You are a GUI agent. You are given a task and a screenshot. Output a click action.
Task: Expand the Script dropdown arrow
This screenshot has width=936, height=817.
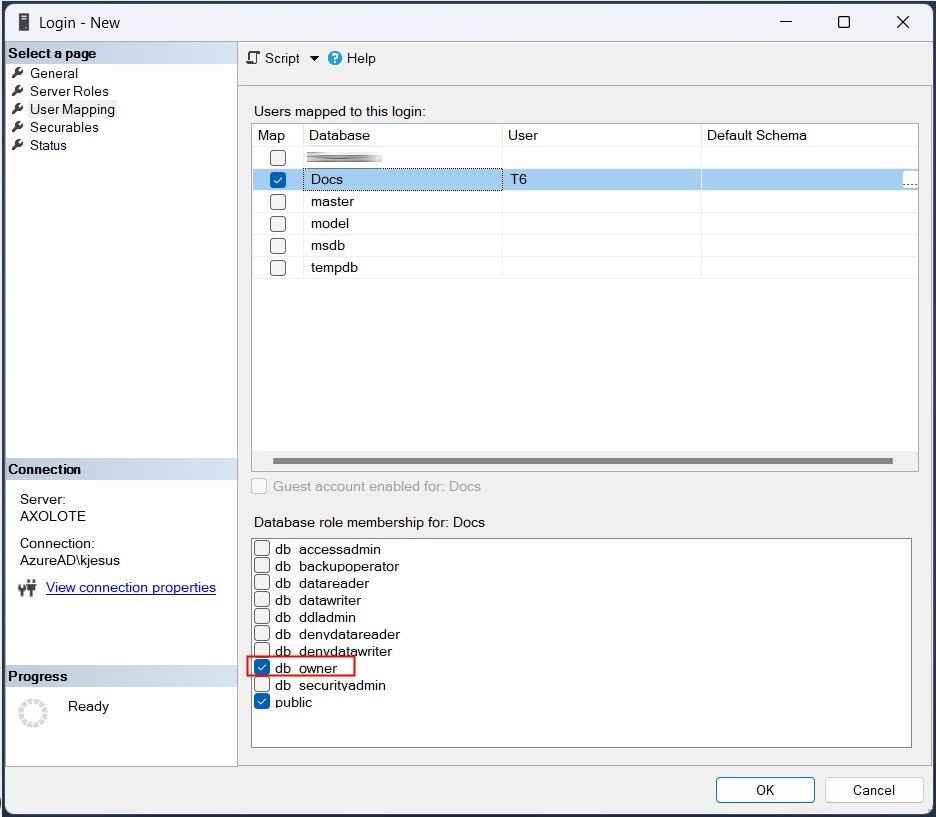[x=314, y=58]
